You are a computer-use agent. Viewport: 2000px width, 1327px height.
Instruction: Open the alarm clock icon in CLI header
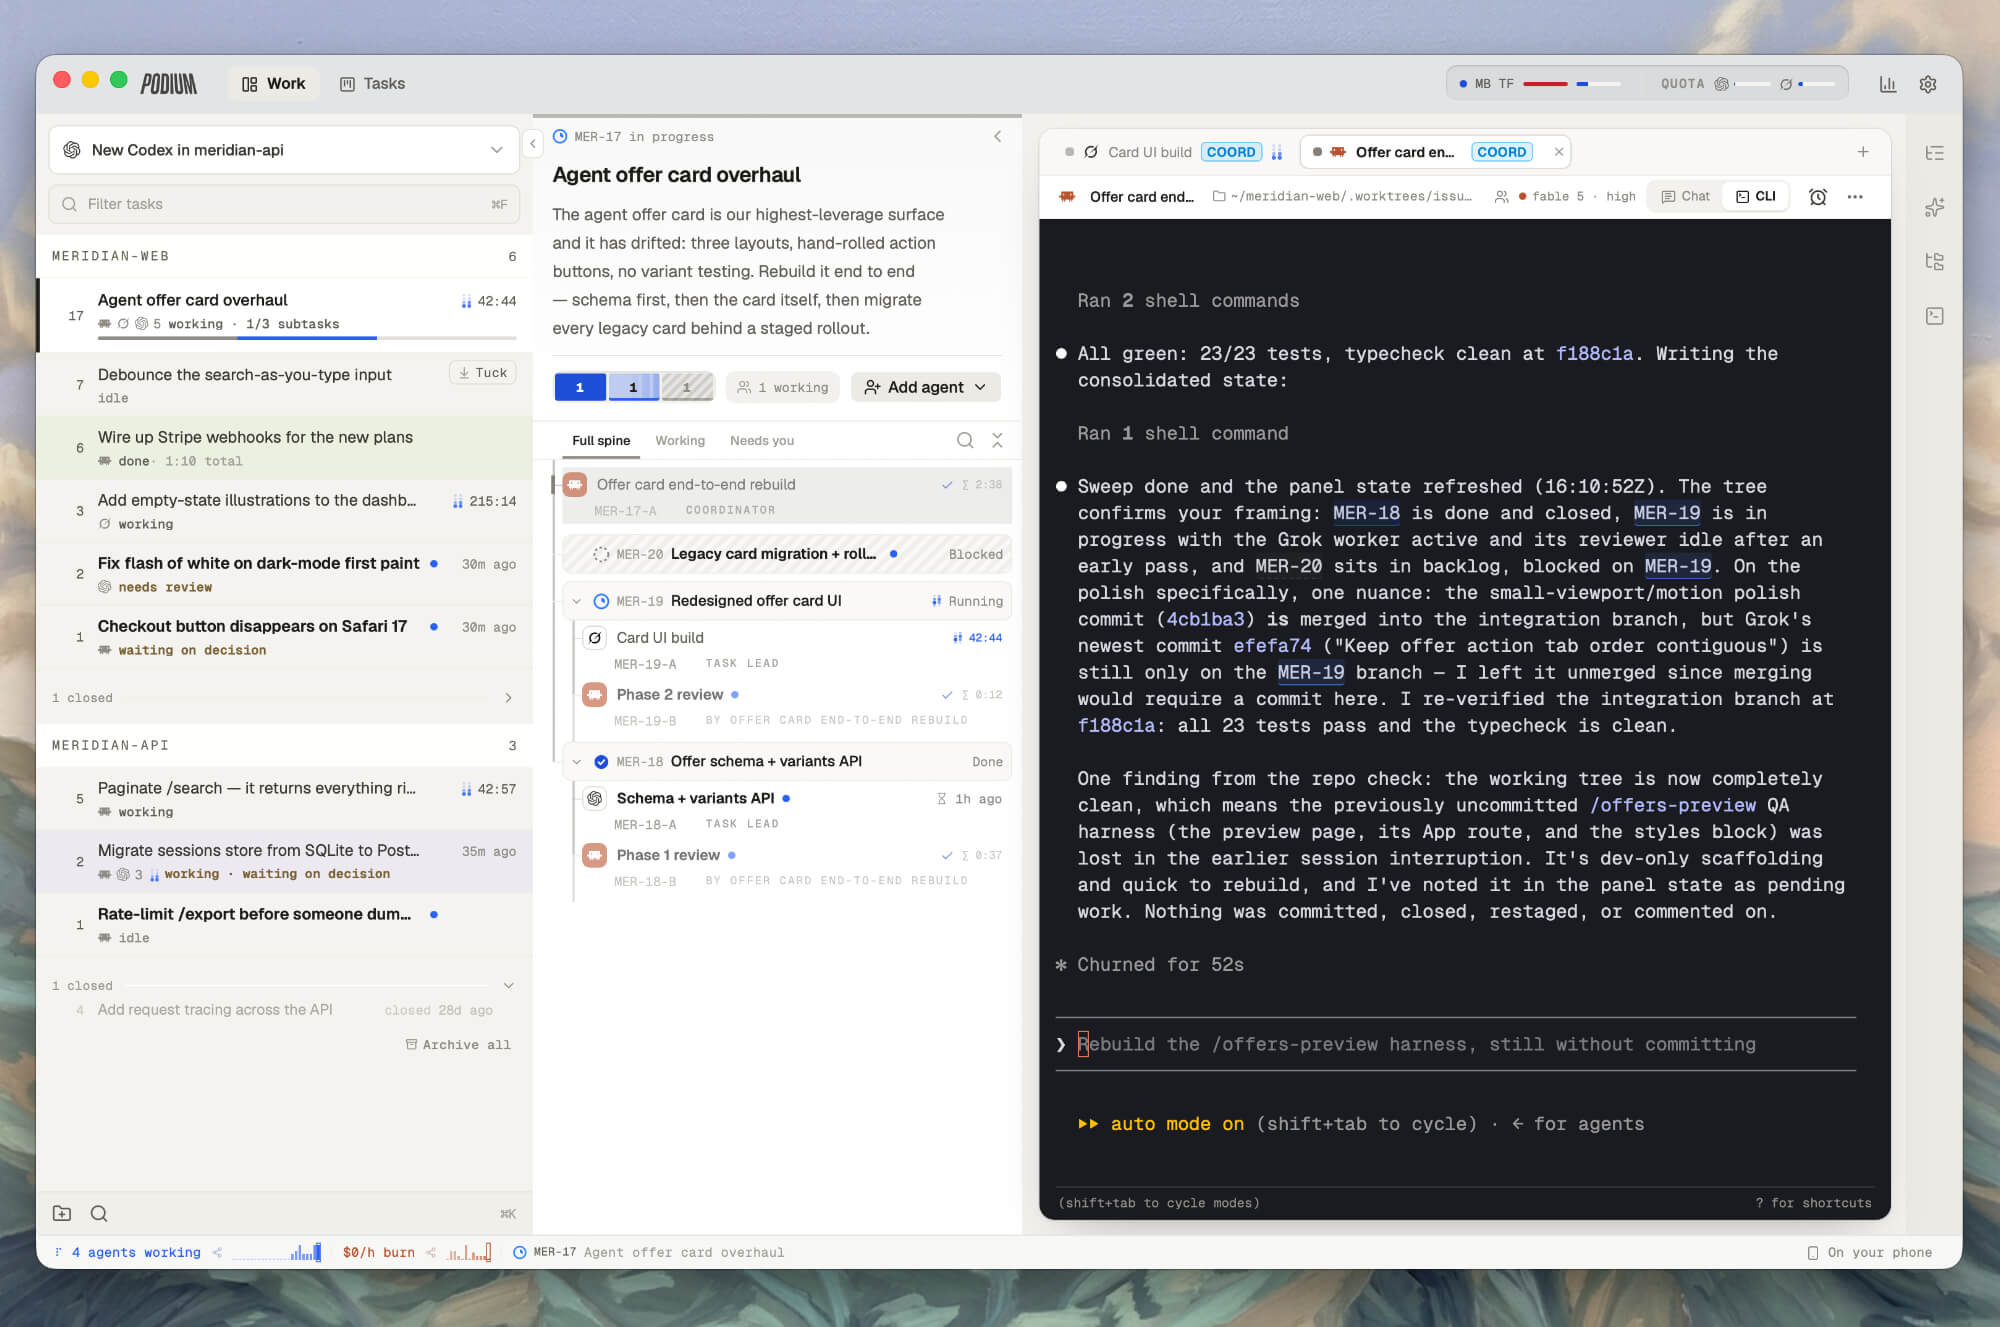click(1818, 197)
